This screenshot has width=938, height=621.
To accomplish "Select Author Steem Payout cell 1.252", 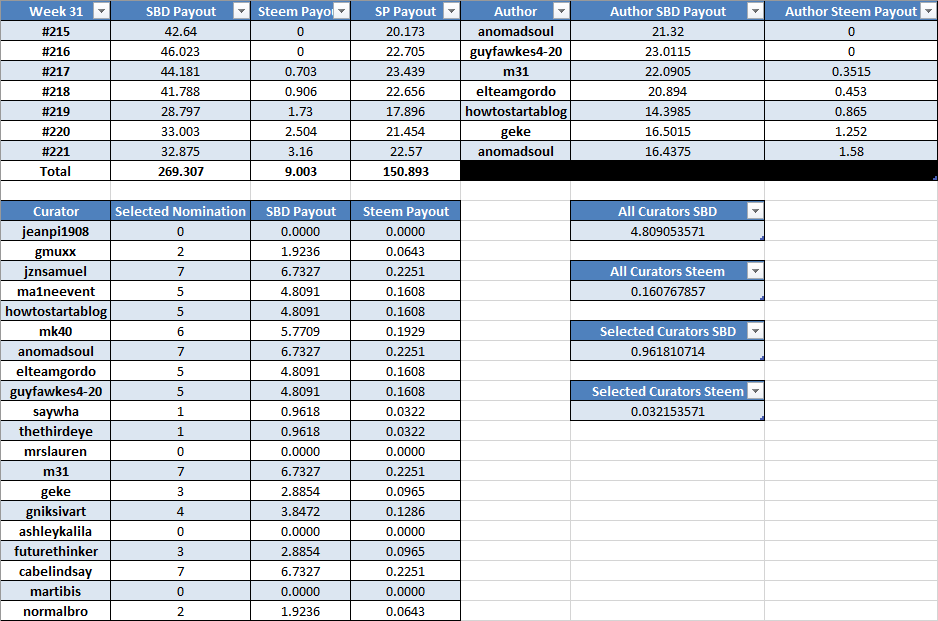I will click(851, 132).
